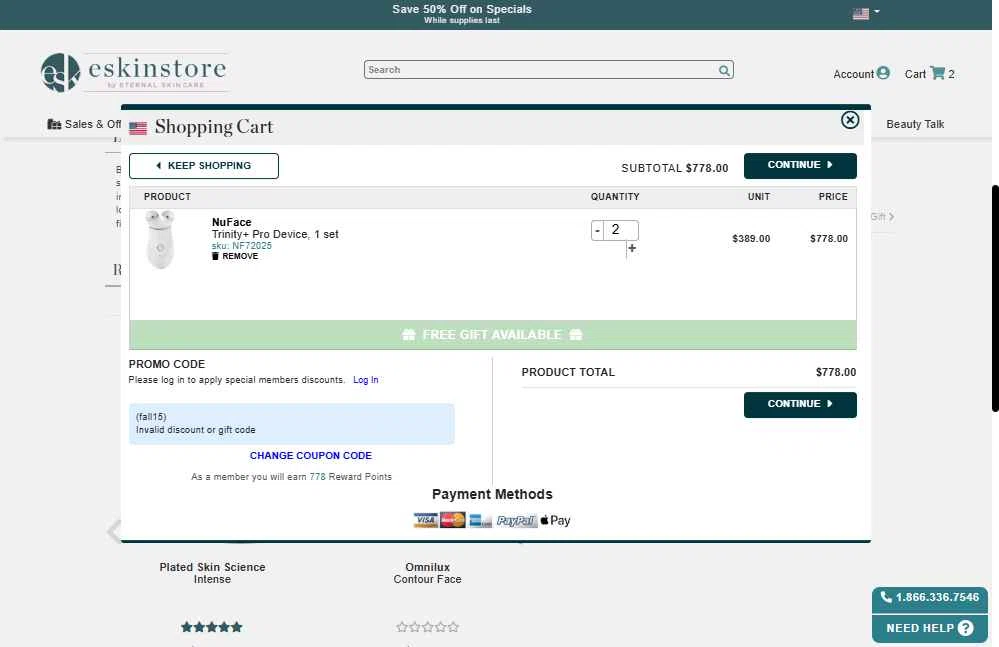
Task: Remove NuFace Trinity+ from cart
Action: tap(235, 256)
